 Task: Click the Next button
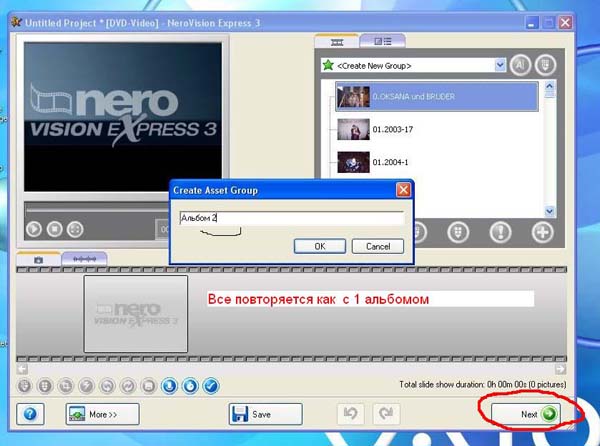(527, 414)
